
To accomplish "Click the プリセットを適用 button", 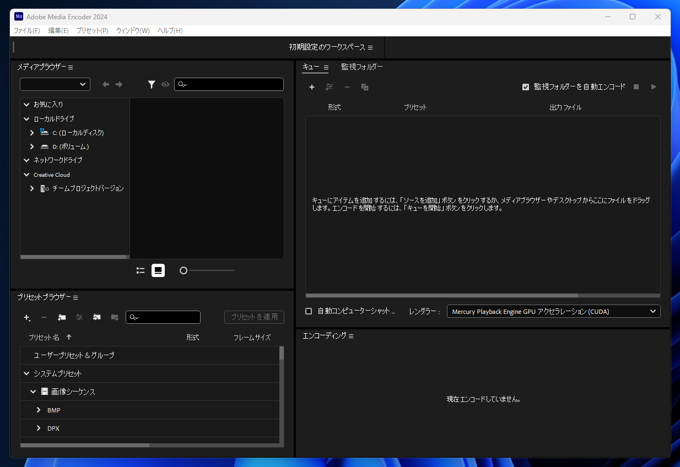I will pos(254,317).
